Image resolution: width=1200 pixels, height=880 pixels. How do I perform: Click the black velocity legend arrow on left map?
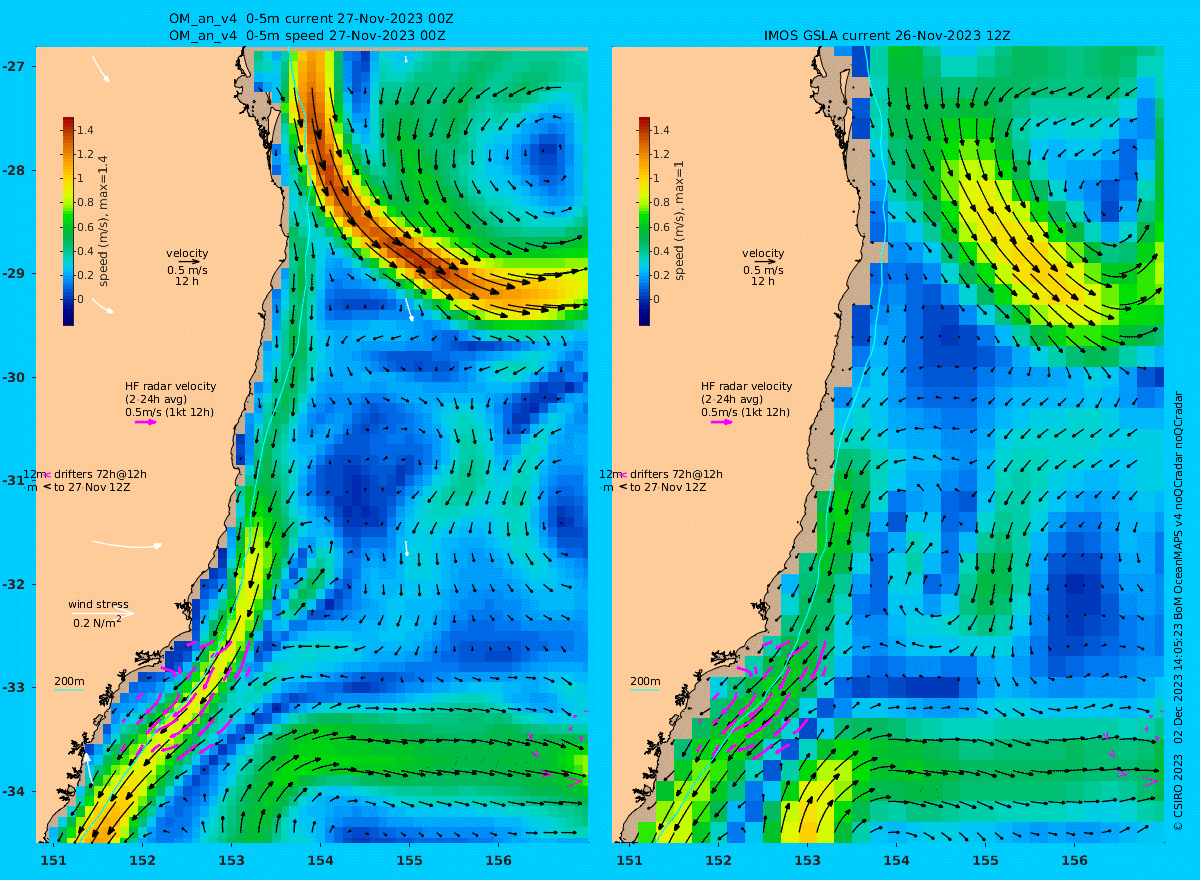pos(188,262)
